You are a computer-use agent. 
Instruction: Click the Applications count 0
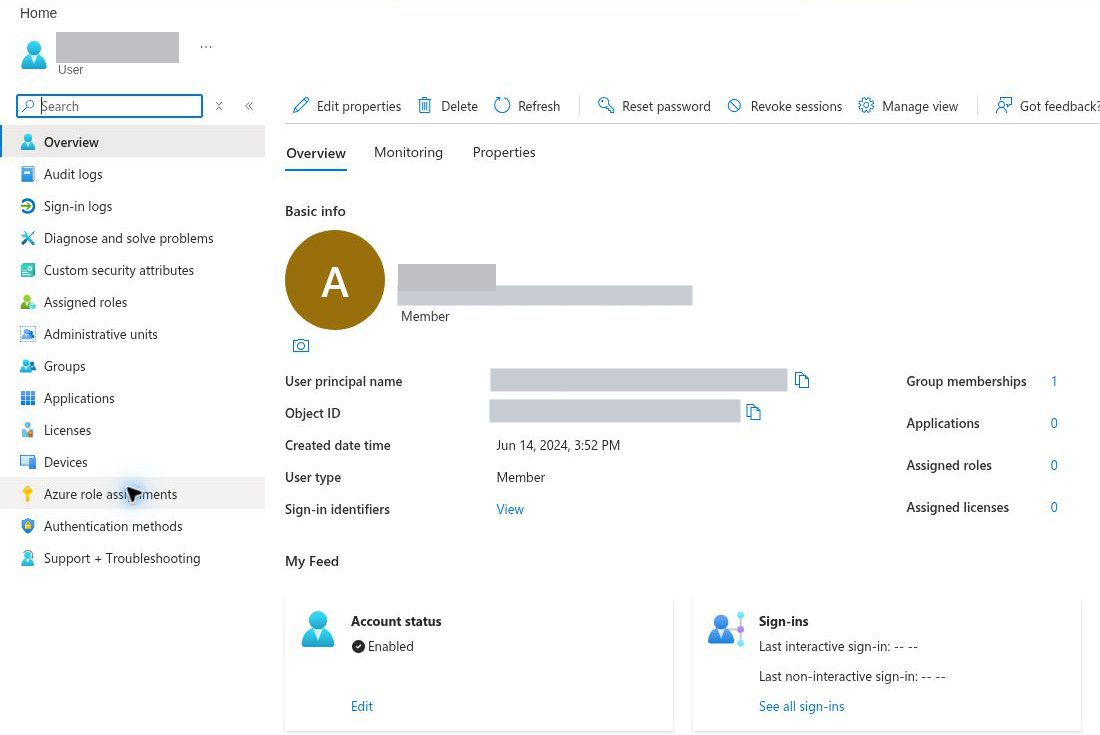[x=1054, y=424]
